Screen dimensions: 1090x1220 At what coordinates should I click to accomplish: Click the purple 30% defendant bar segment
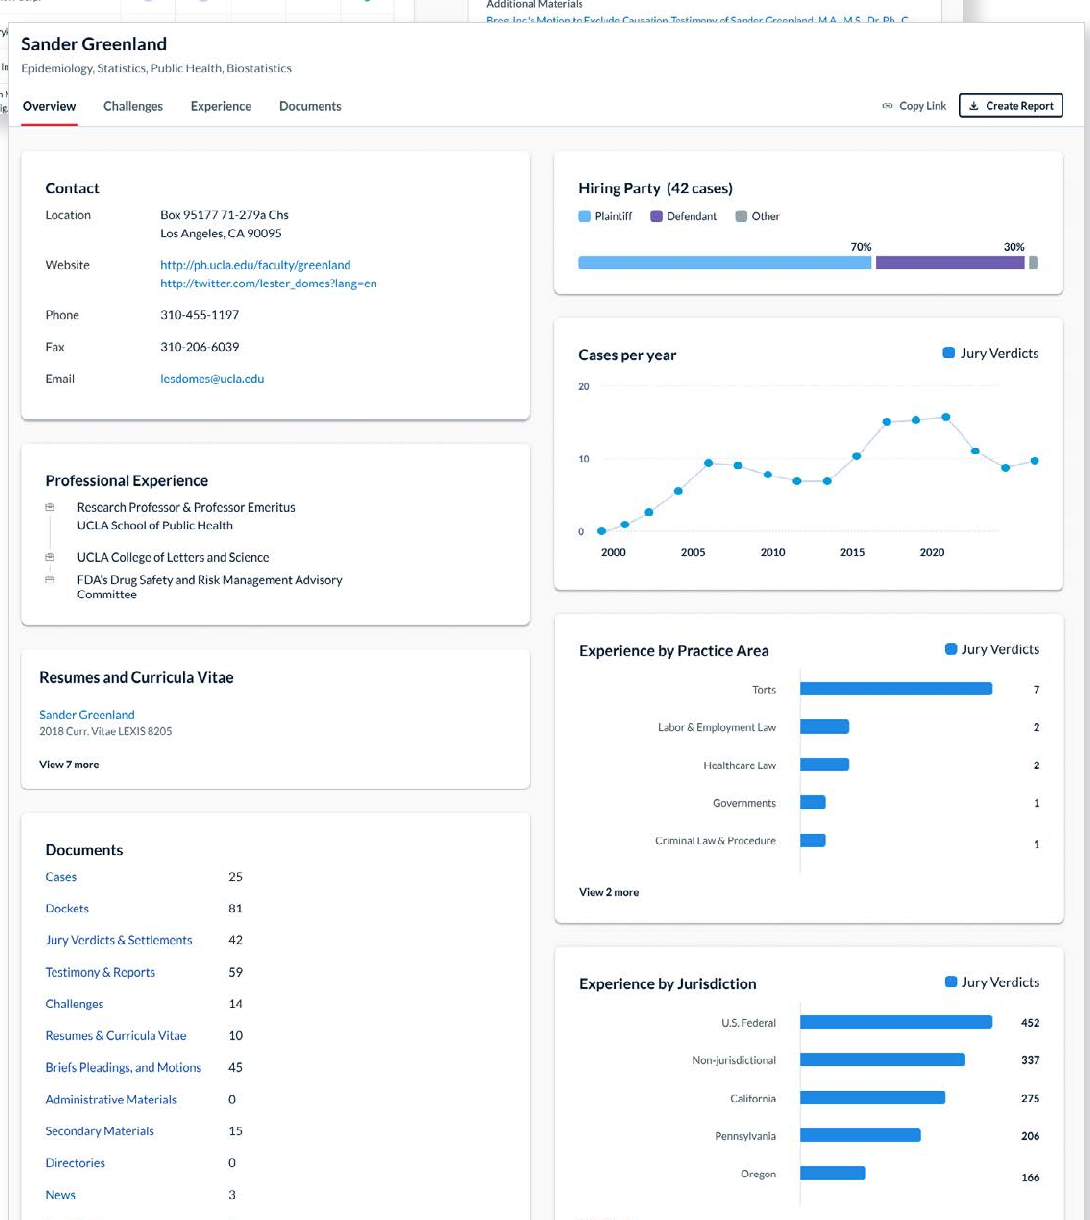click(950, 262)
